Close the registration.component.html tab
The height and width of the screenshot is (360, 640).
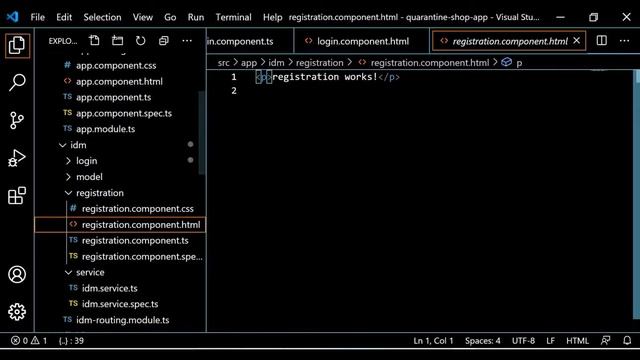(576, 40)
